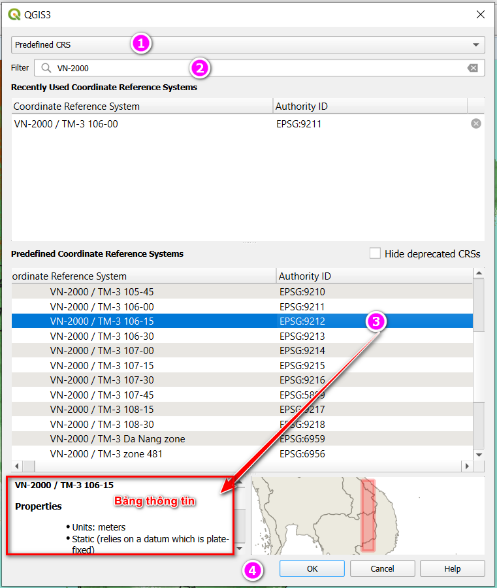This screenshot has height=588, width=497.
Task: Click the up arrow of the CRS list scrollbar
Action: [x=479, y=273]
